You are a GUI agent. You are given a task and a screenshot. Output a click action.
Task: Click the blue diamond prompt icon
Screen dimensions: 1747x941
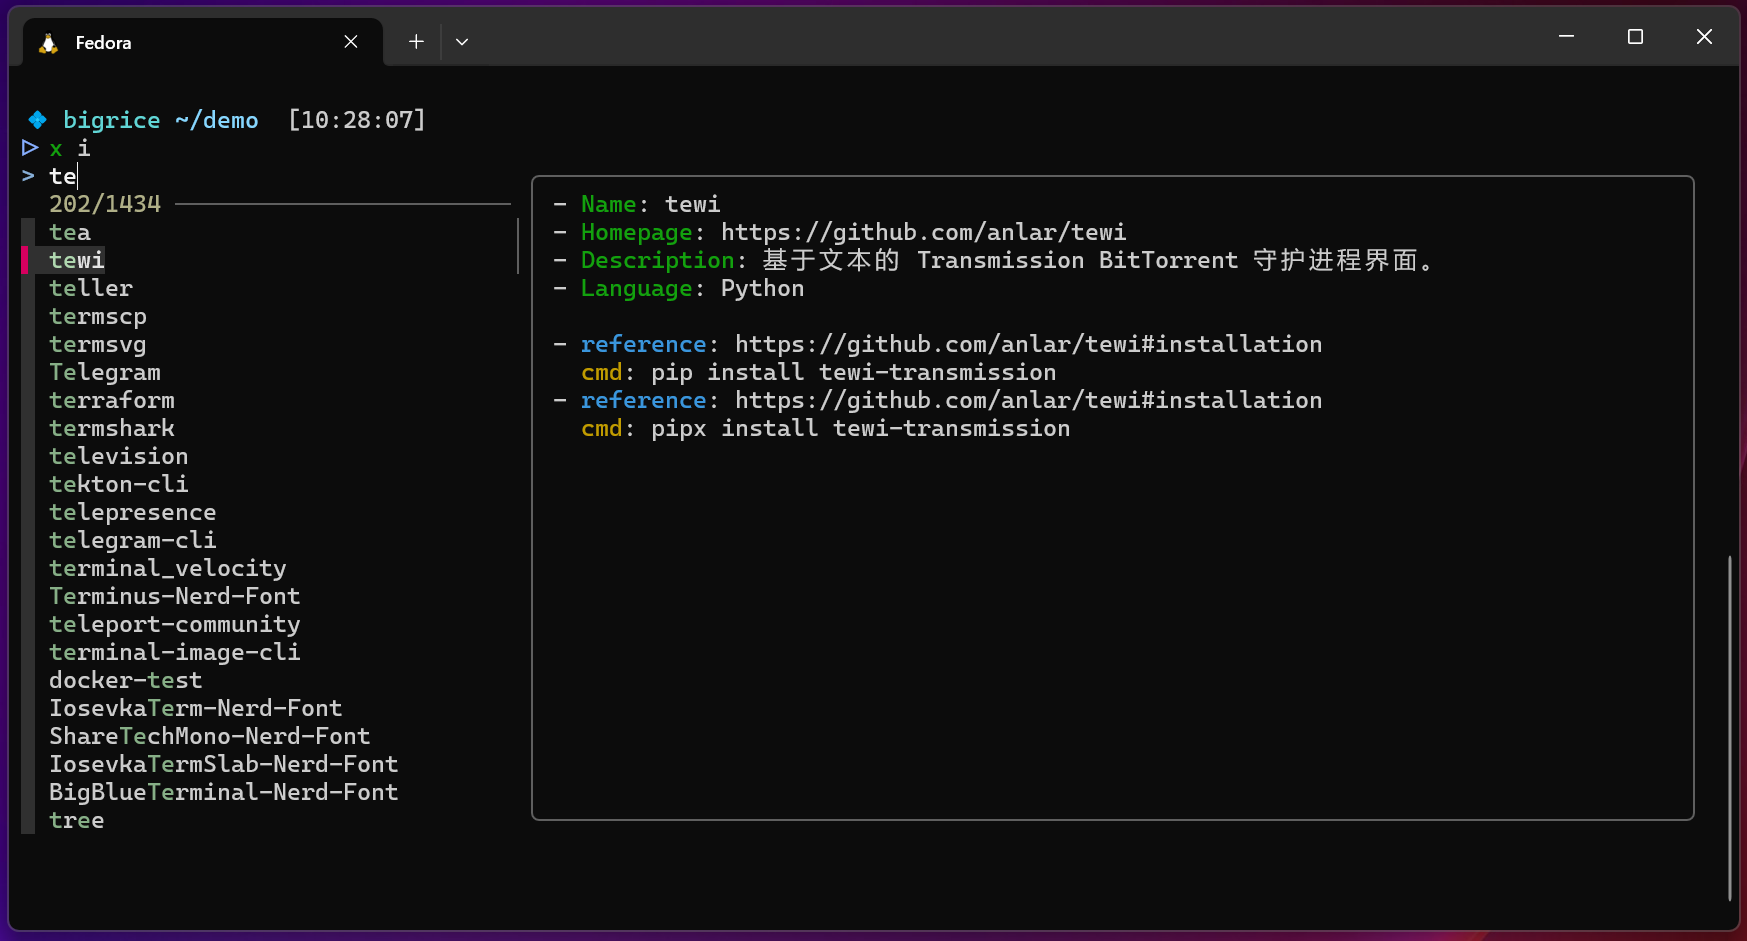37,120
